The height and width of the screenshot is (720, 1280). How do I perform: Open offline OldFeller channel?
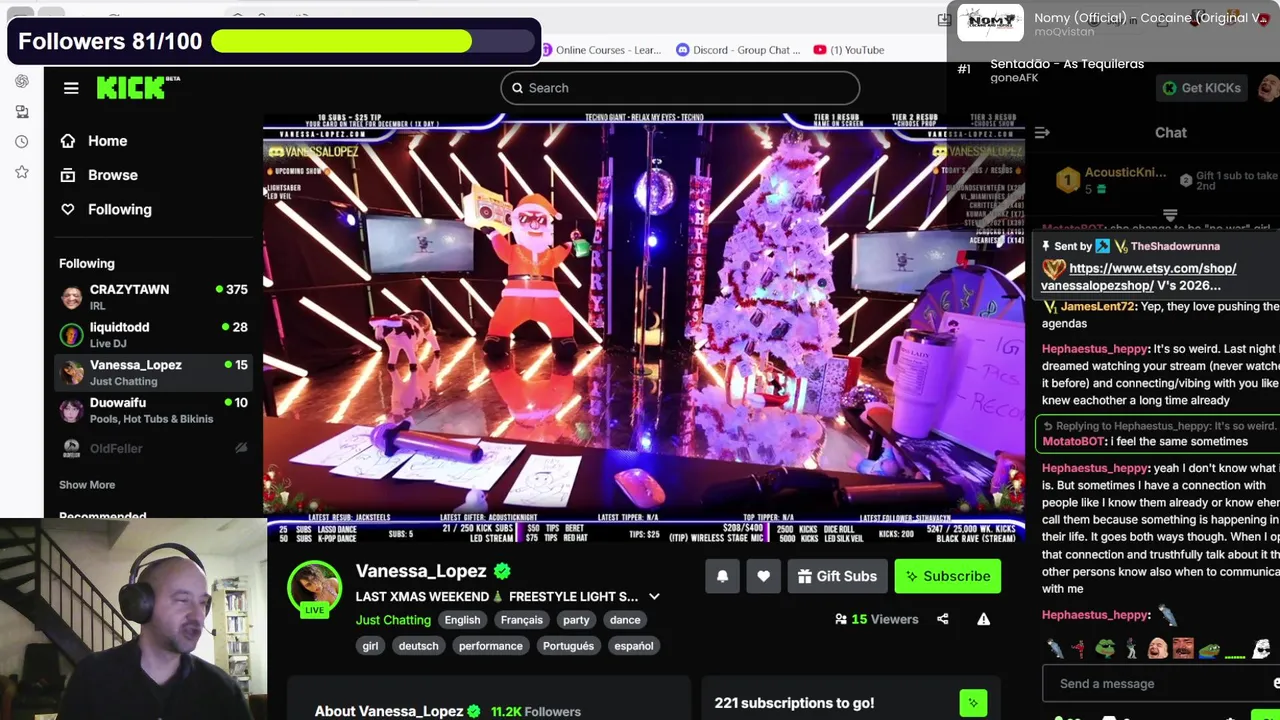(153, 448)
